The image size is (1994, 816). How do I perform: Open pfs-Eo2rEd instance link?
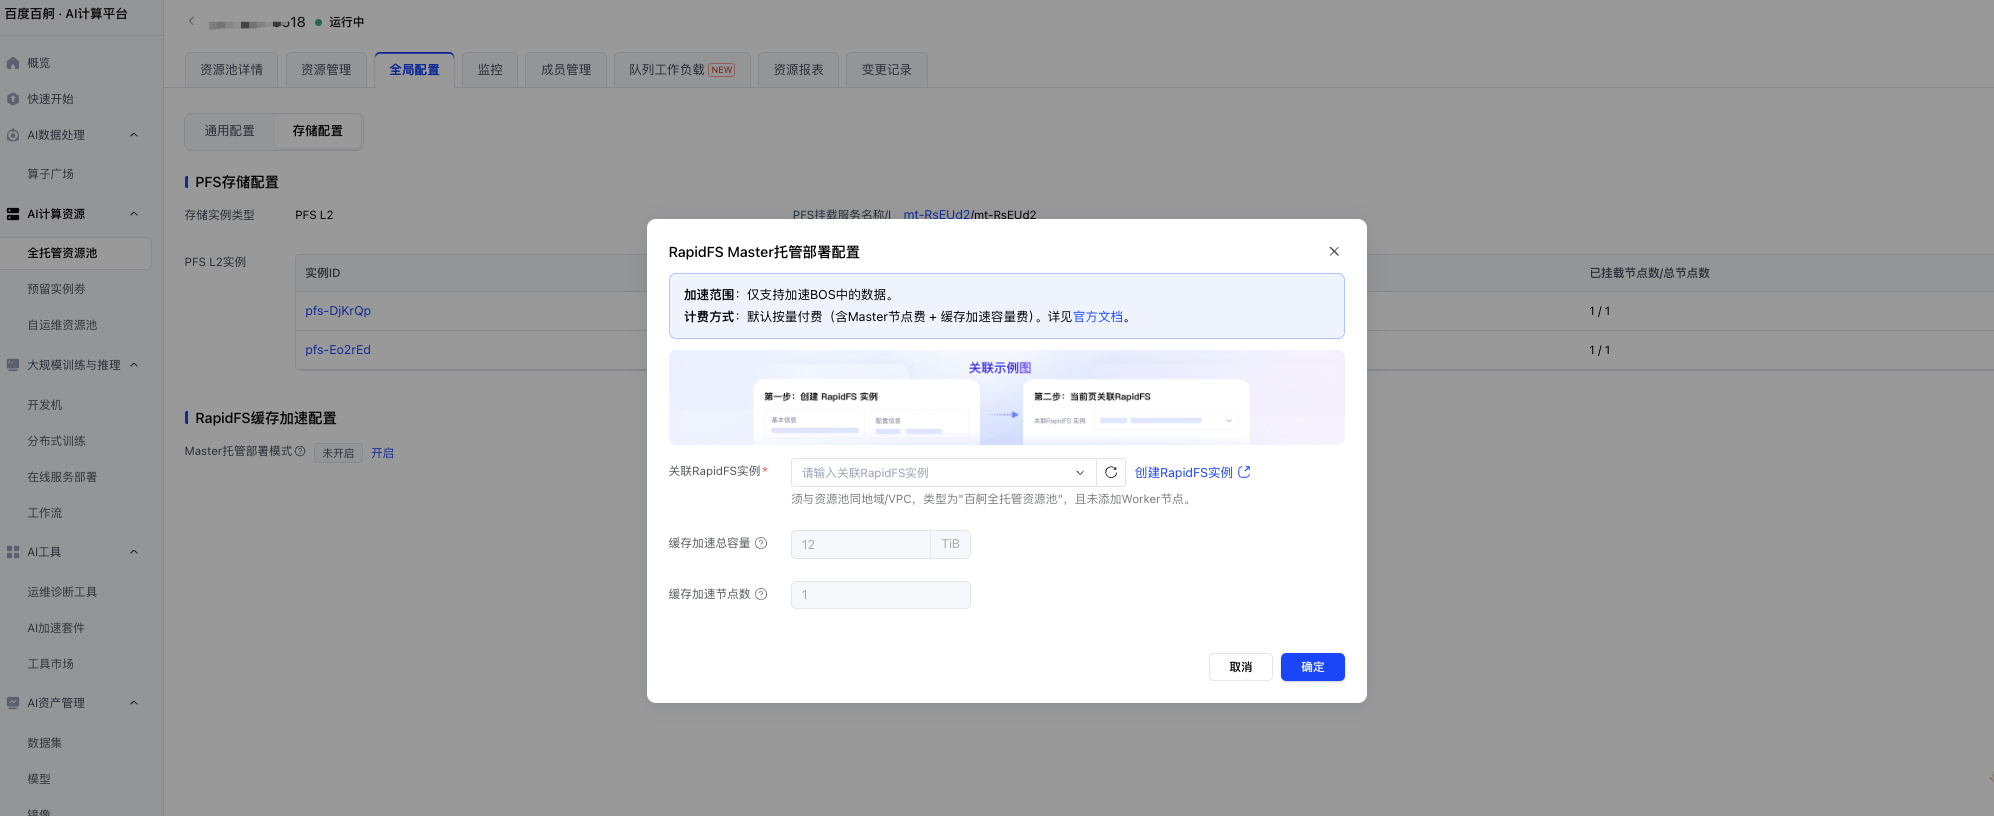point(338,350)
